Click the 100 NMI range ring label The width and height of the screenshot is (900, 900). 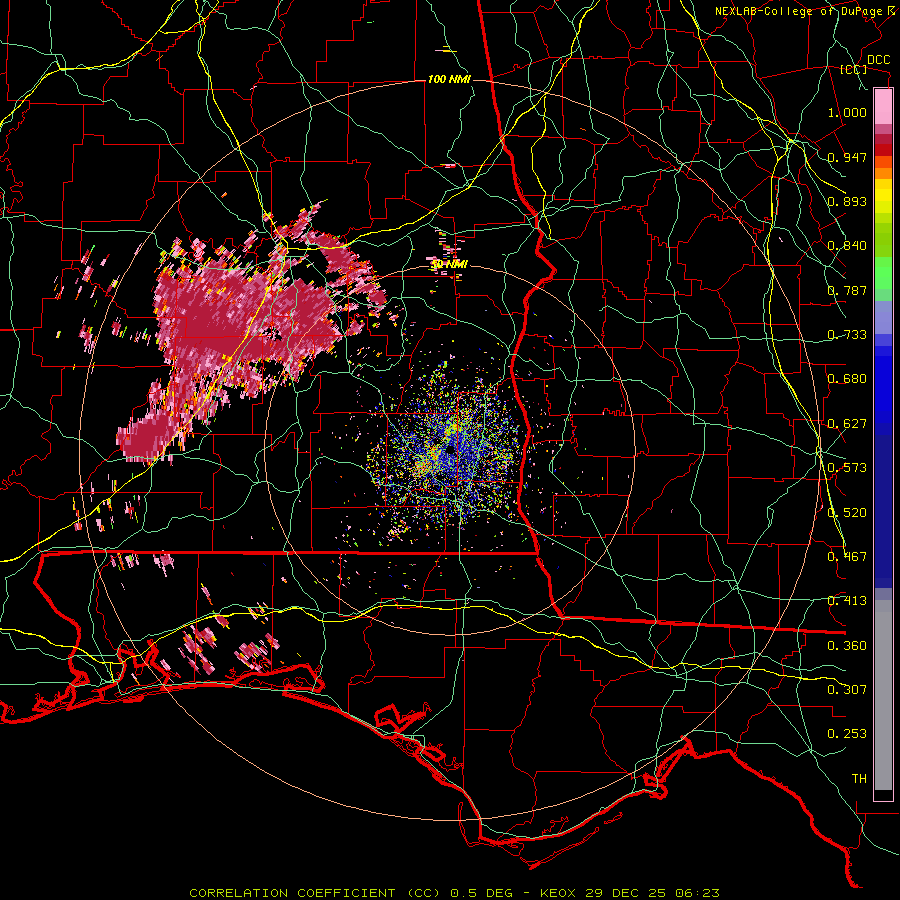point(449,79)
